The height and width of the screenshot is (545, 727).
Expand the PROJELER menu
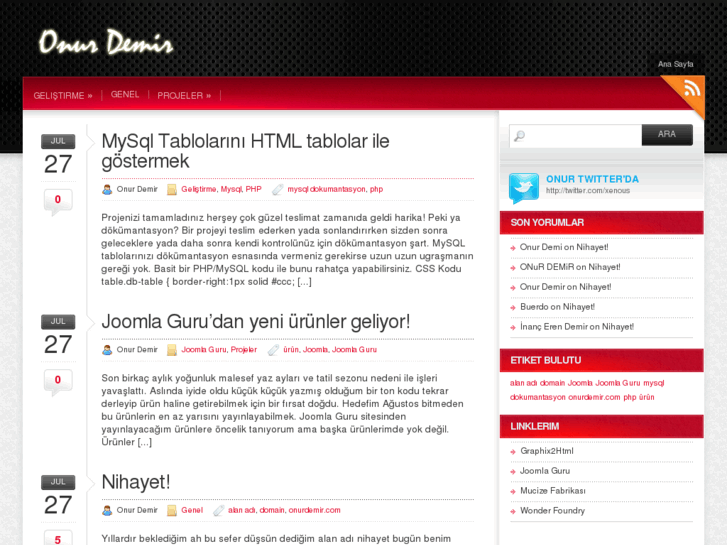click(184, 96)
